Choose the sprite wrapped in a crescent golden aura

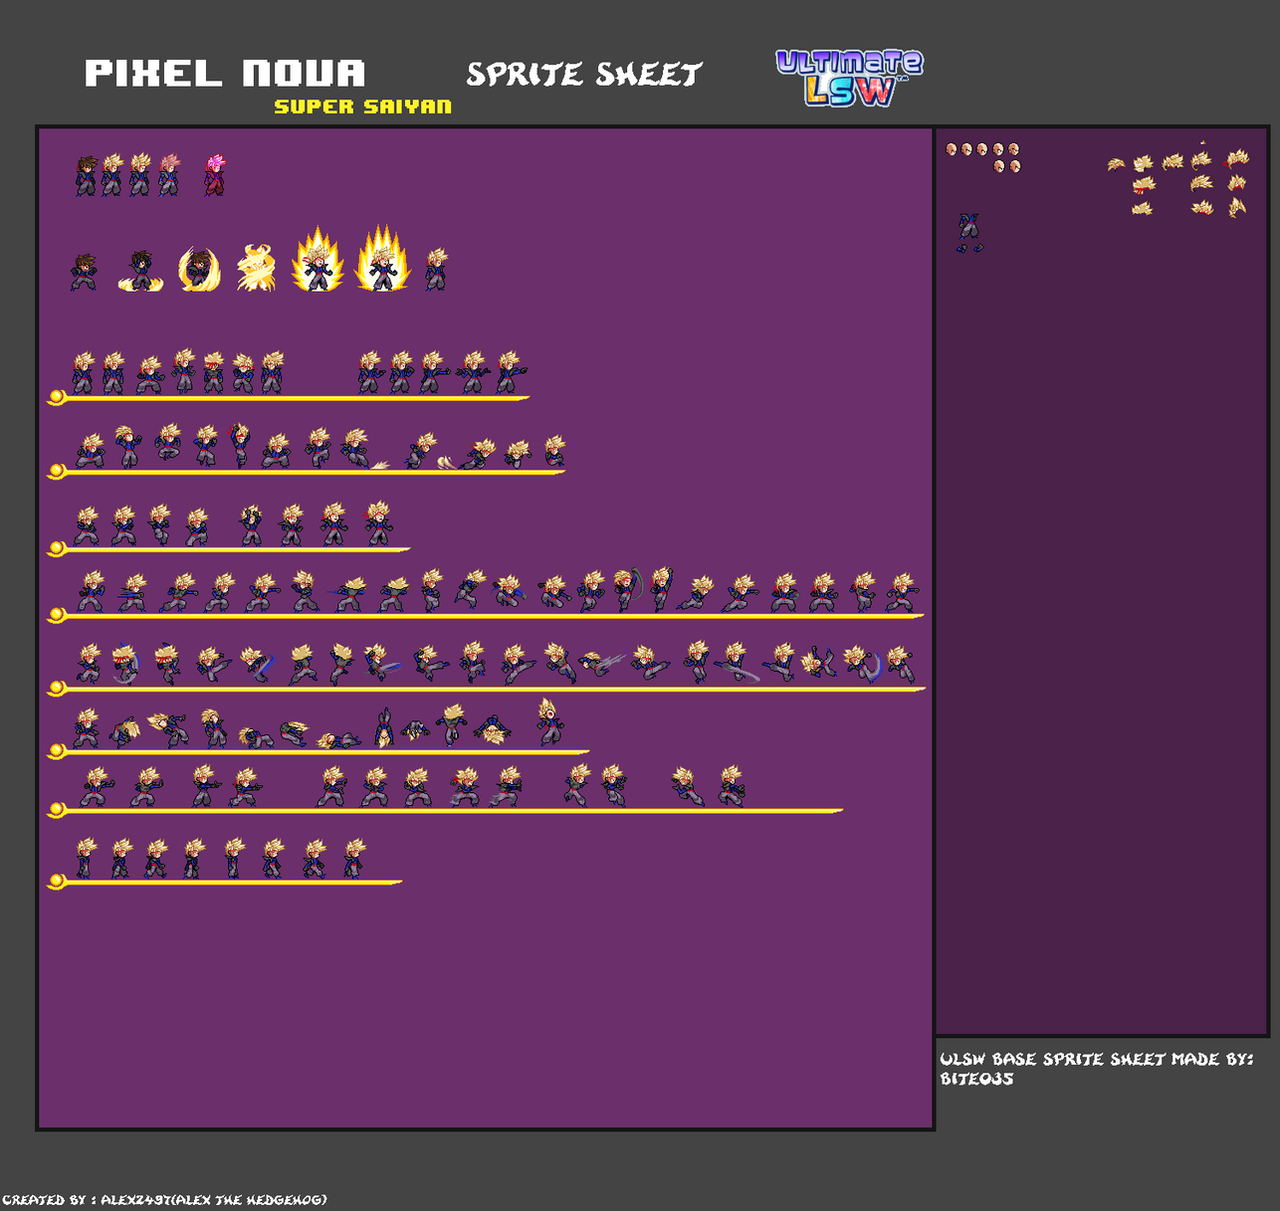(199, 269)
